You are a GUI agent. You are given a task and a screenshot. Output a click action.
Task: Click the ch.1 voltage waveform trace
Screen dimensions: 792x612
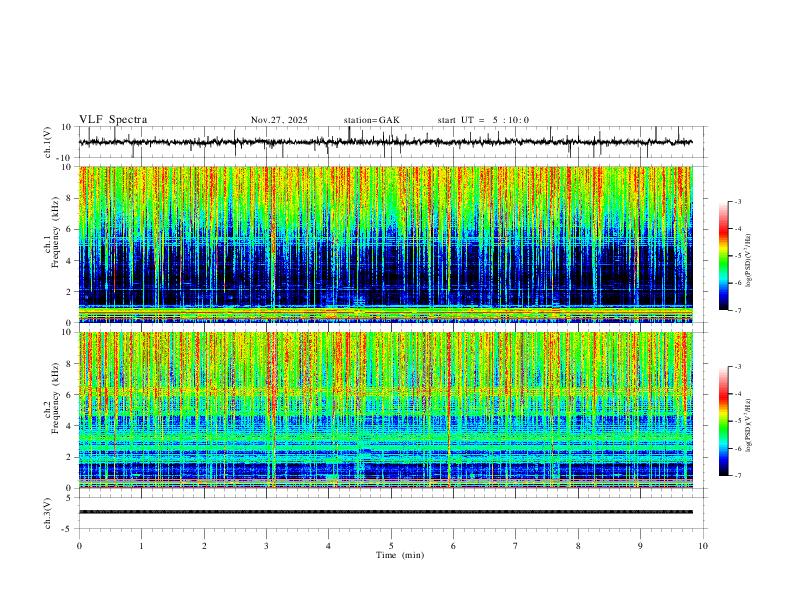[x=385, y=142]
